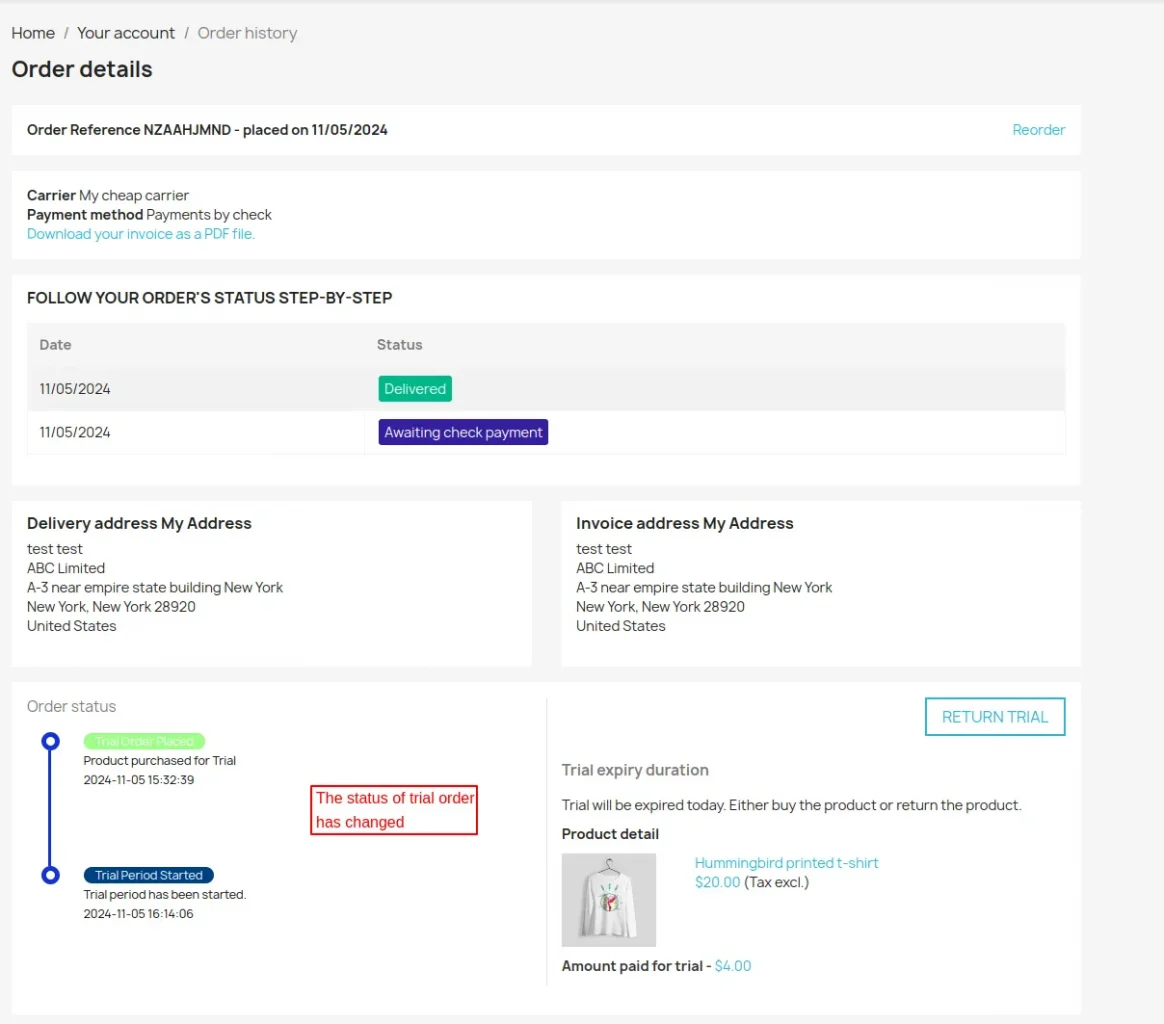Click the Reorder link
This screenshot has width=1164, height=1024.
(1038, 130)
